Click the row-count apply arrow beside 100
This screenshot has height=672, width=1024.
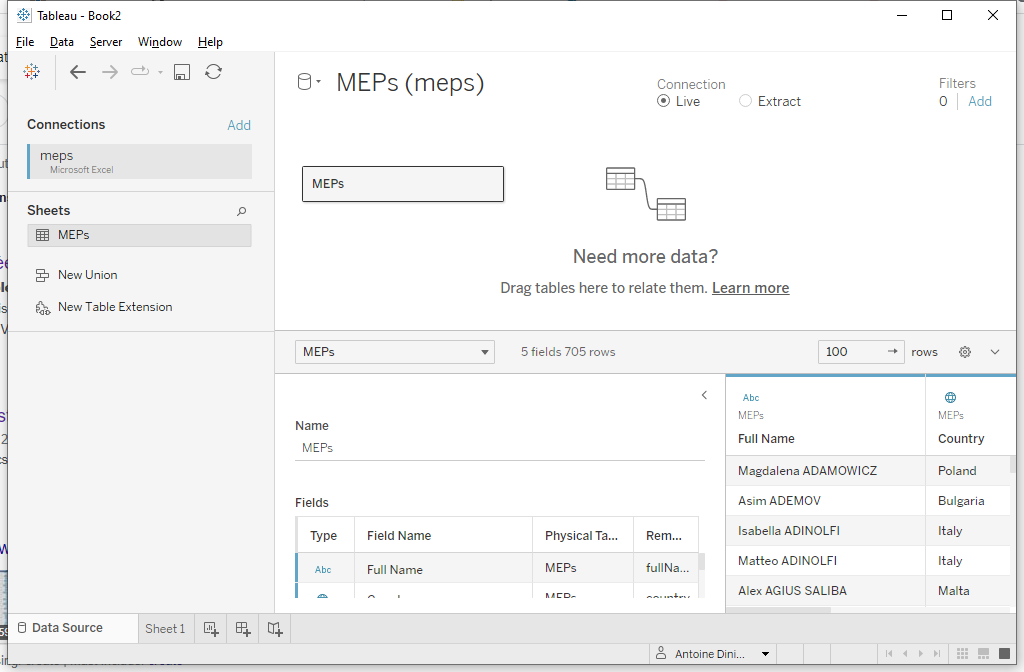[x=893, y=351]
